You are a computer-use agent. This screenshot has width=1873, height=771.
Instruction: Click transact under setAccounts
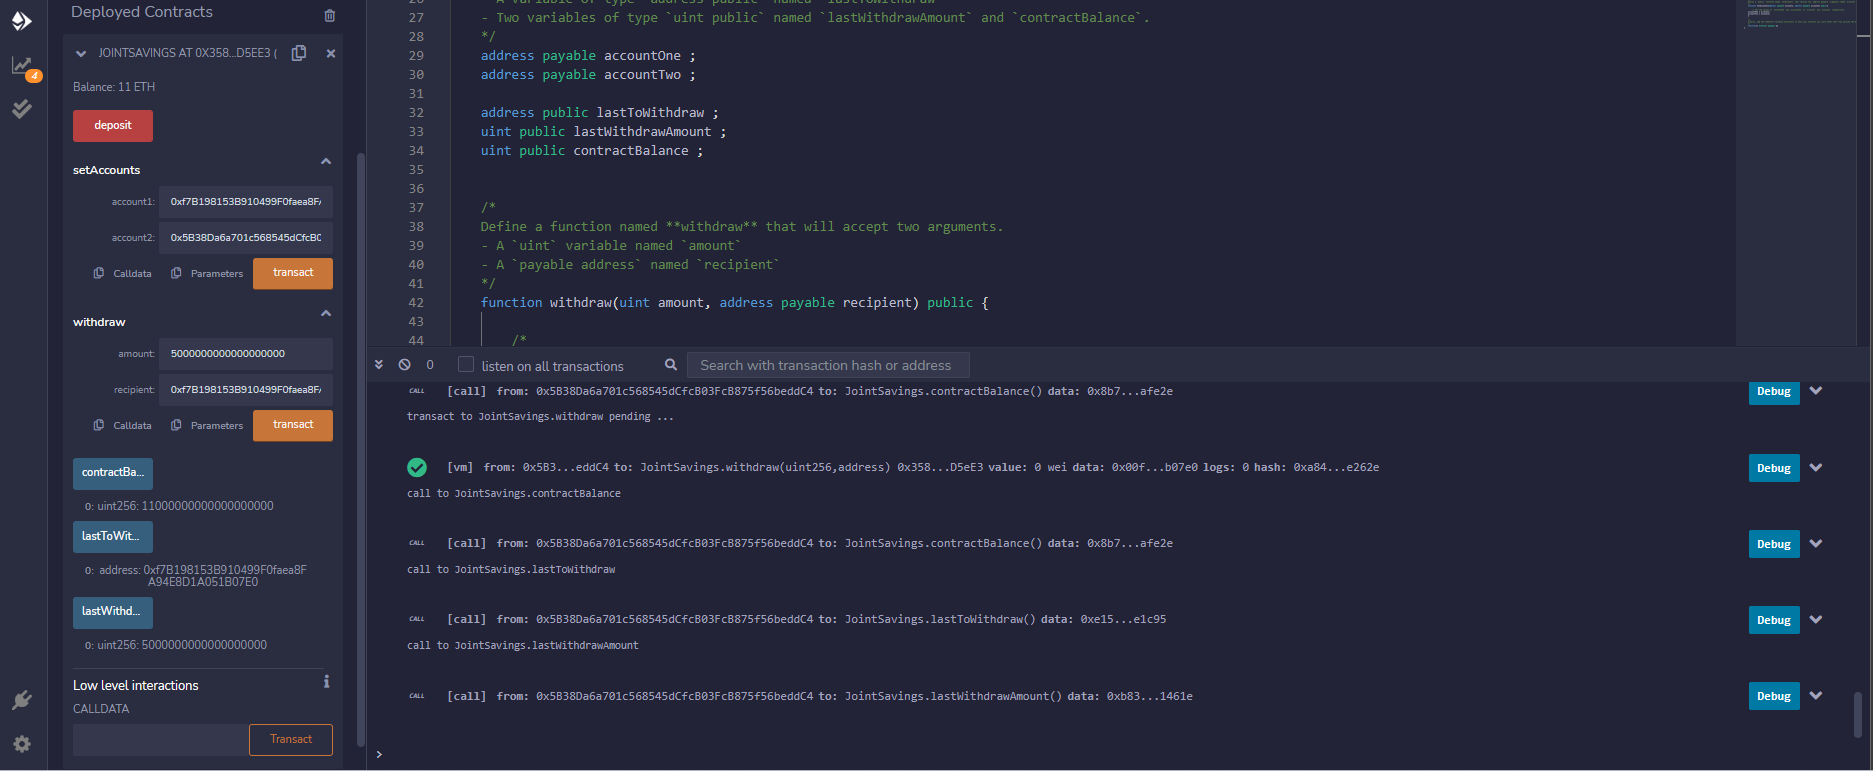pos(293,273)
